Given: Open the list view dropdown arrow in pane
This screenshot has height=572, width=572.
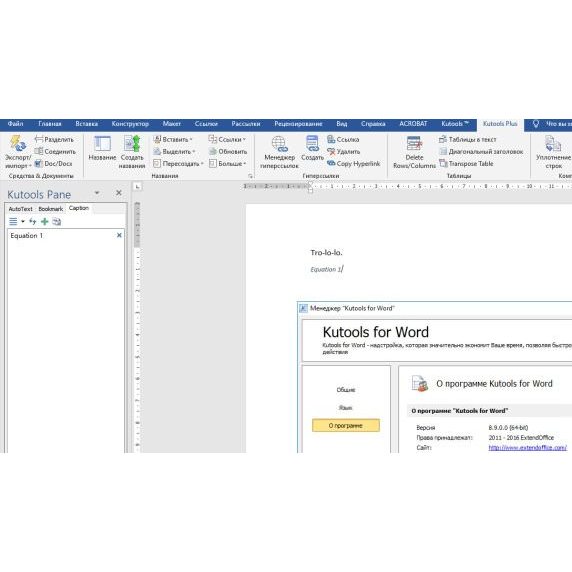Looking at the screenshot, I should point(23,221).
